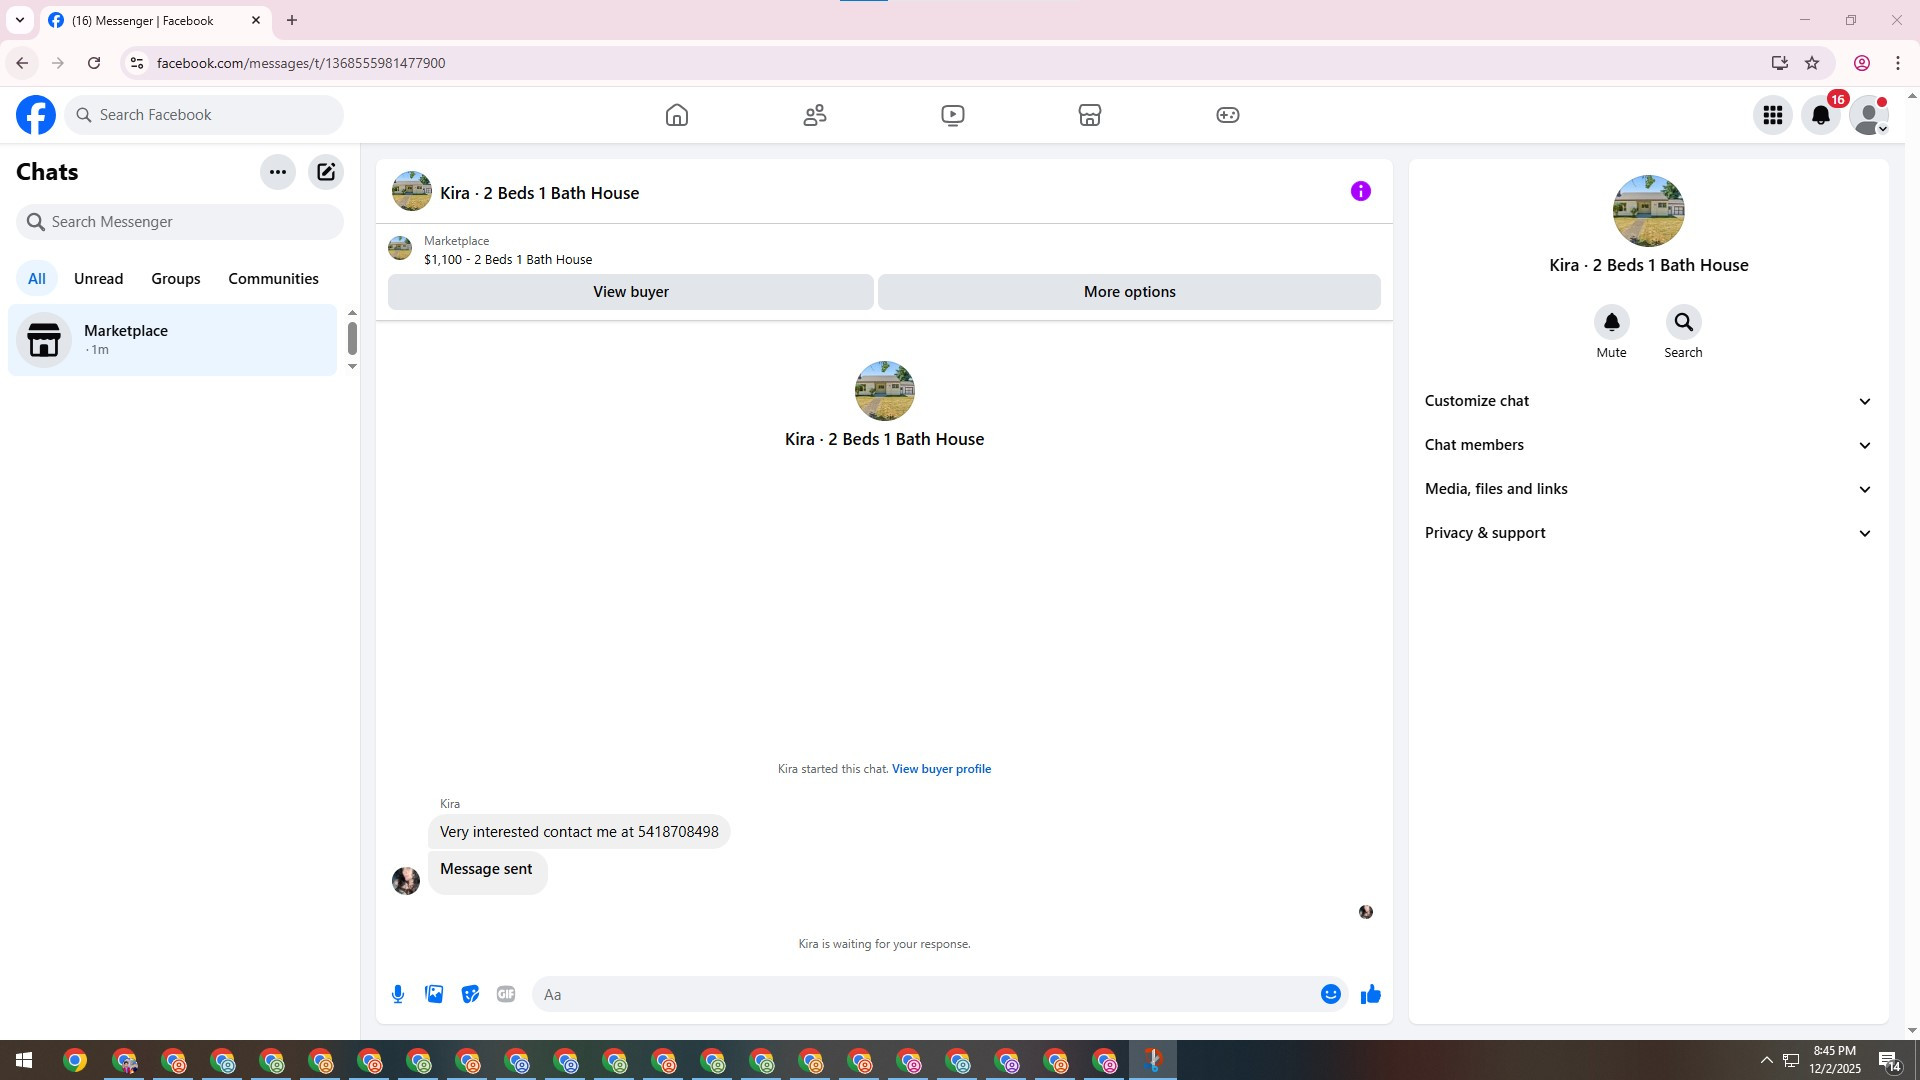Mute this conversation with bell button

tap(1611, 322)
